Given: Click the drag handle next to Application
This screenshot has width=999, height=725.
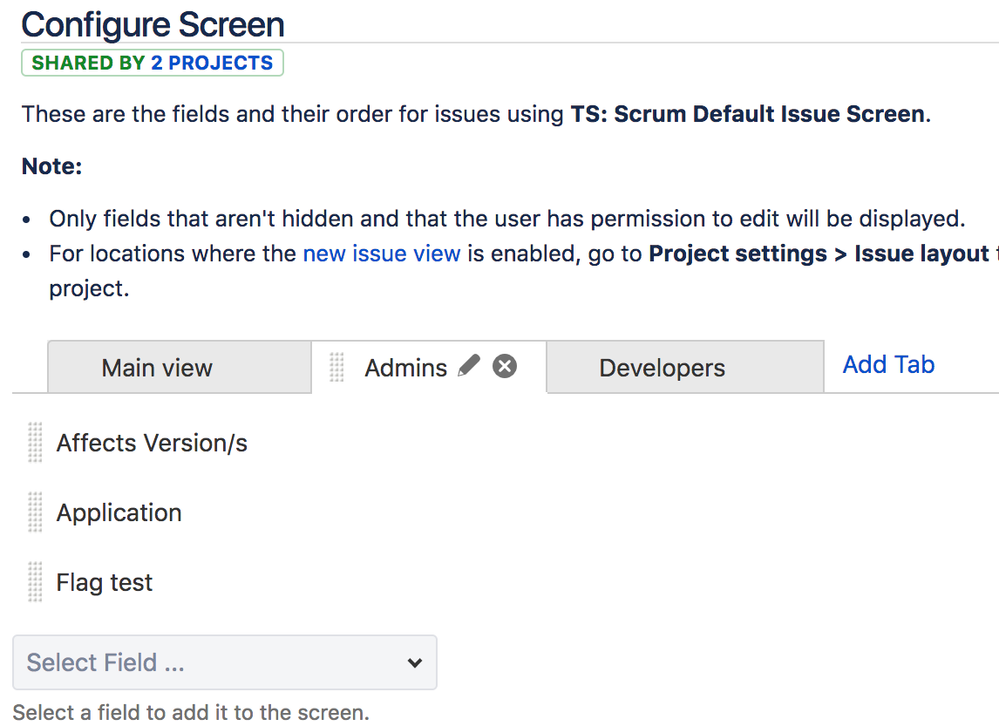Looking at the screenshot, I should click(x=33, y=512).
